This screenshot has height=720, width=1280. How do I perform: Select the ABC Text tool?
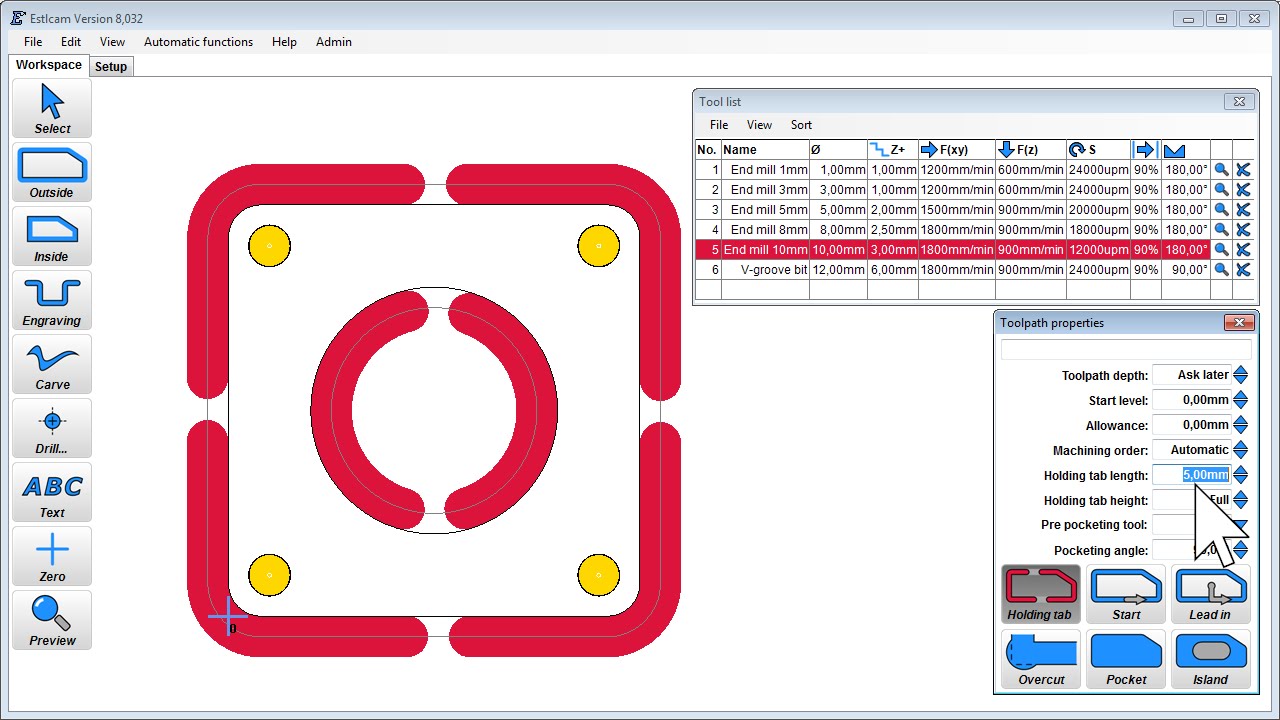point(52,492)
